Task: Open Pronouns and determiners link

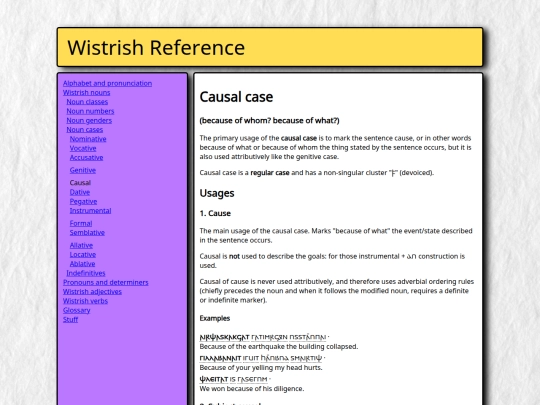Action: pyautogui.click(x=106, y=283)
